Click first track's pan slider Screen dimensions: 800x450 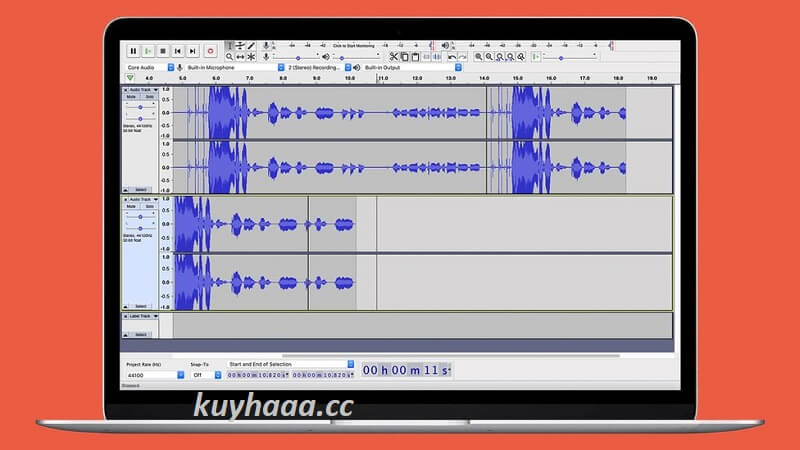(x=140, y=118)
